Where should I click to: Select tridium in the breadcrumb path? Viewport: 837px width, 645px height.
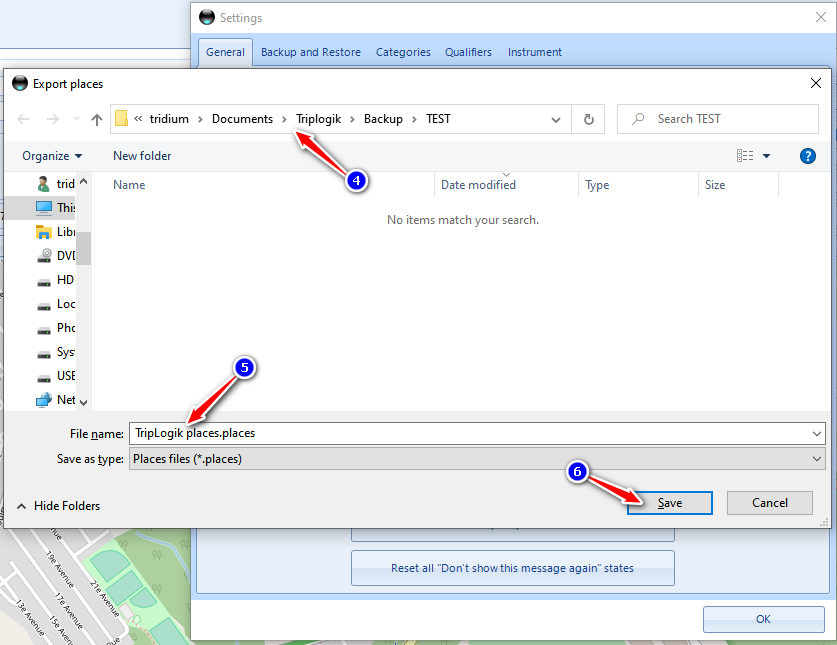pos(169,119)
